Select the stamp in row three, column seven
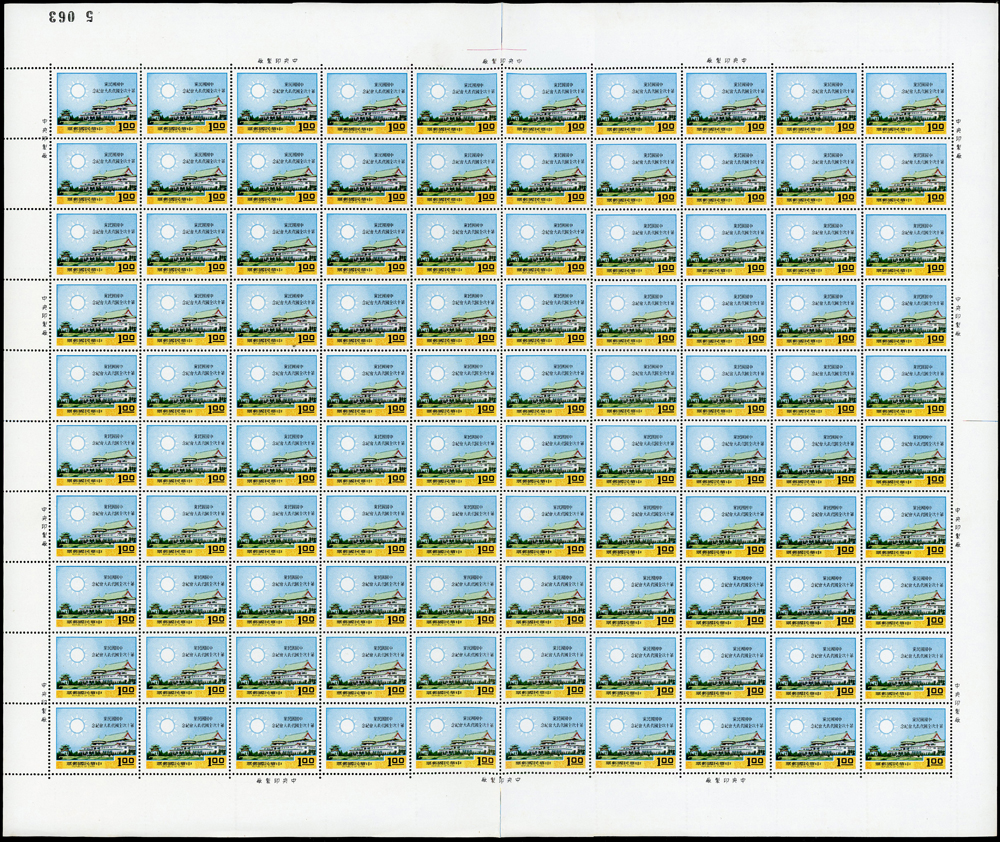This screenshot has height=842, width=1000. 636,244
